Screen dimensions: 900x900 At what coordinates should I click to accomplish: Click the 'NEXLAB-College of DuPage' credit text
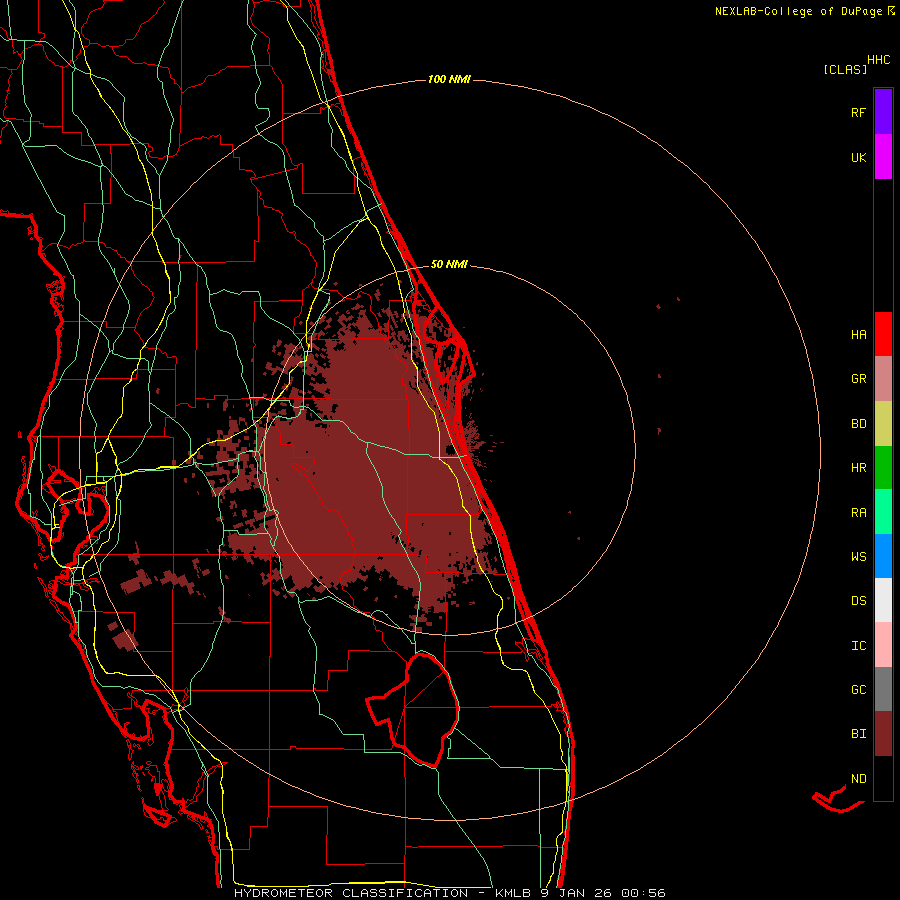tap(798, 11)
